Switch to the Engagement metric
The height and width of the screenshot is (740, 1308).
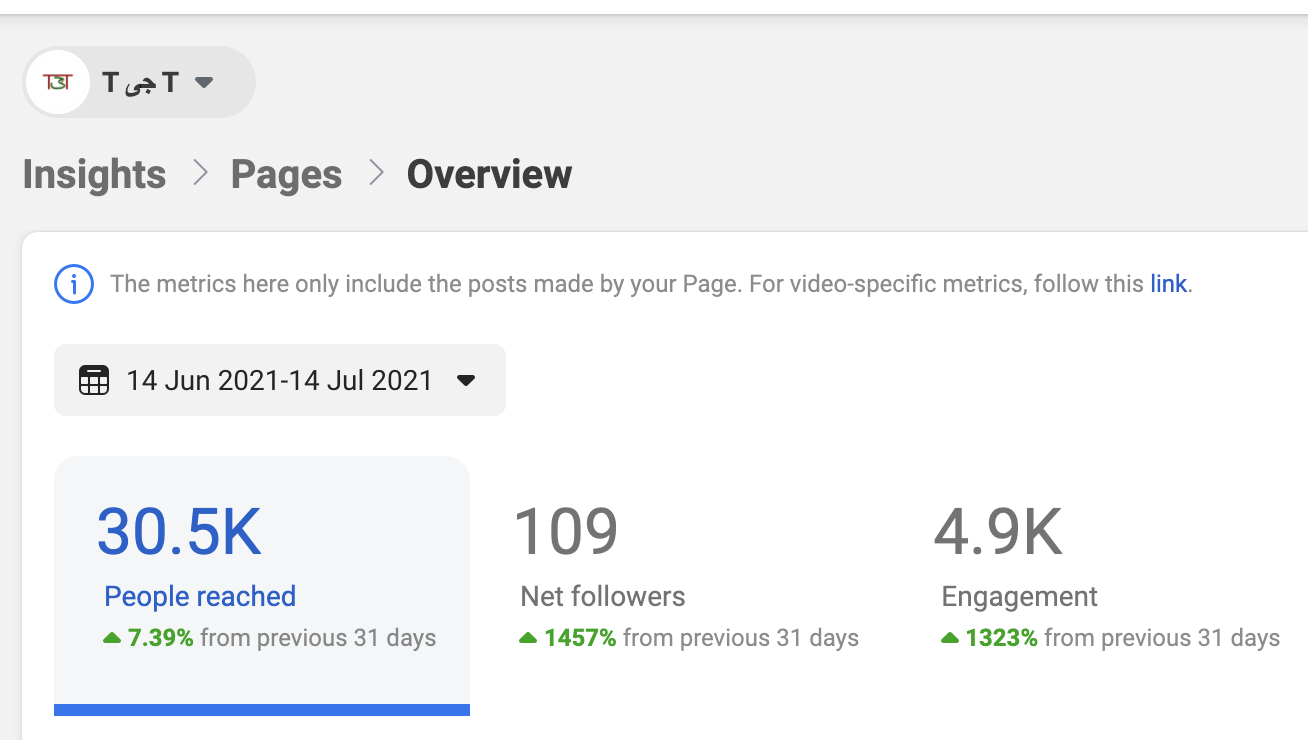(1019, 597)
